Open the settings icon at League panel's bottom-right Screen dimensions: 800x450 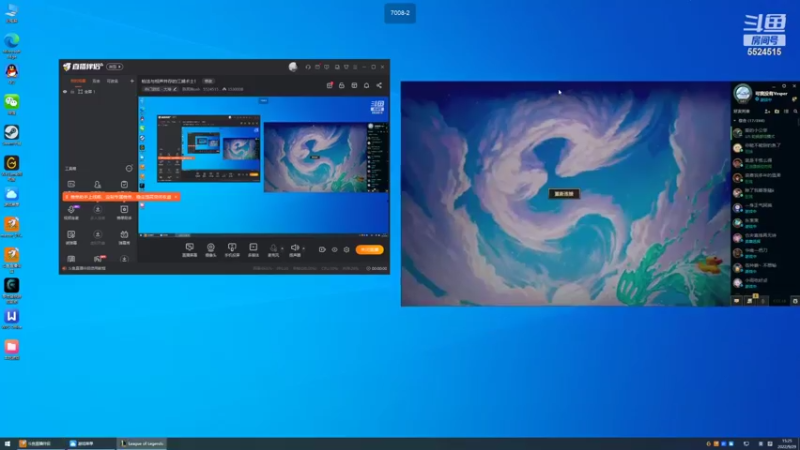click(x=795, y=301)
